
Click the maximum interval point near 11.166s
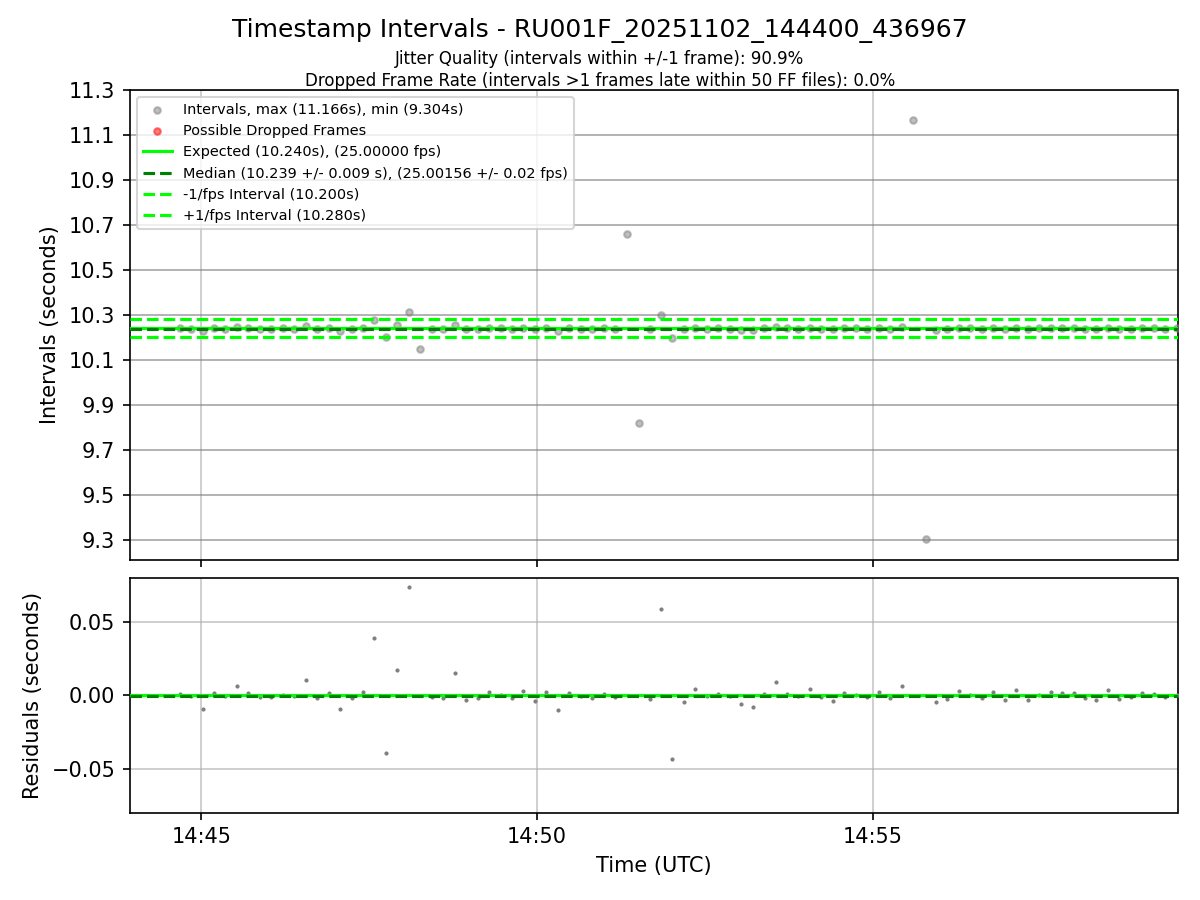(x=913, y=120)
